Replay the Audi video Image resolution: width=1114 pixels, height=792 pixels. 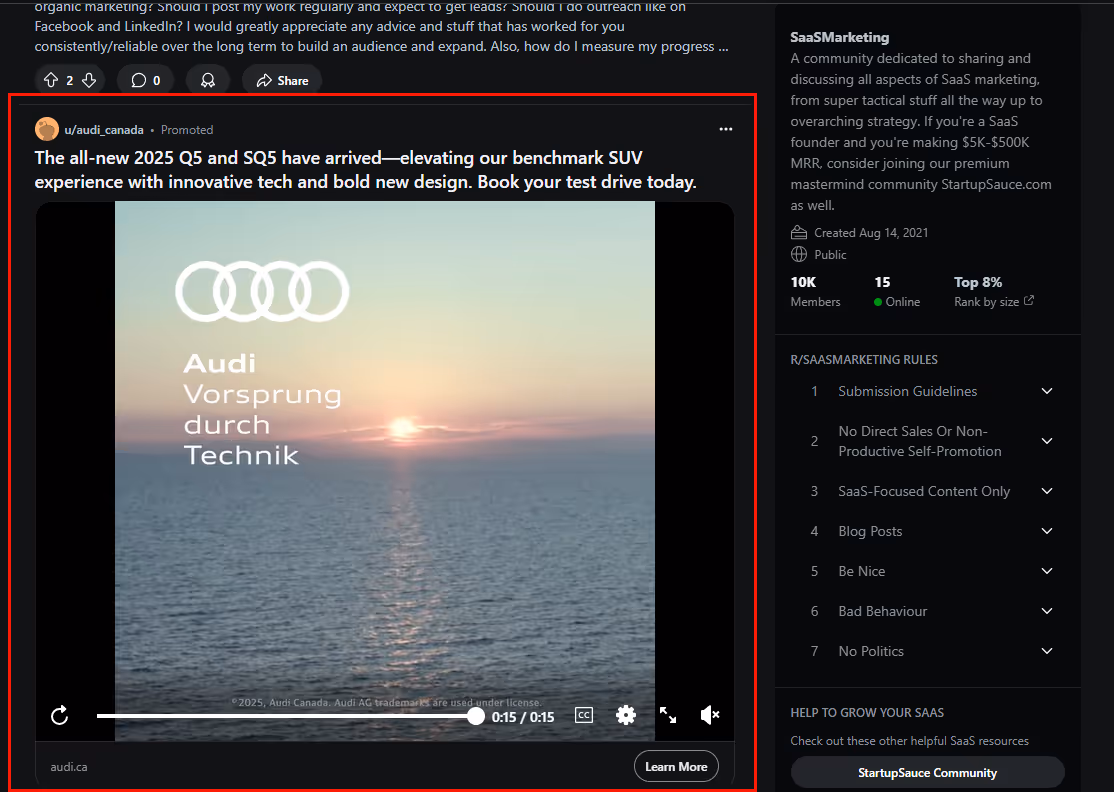(x=59, y=715)
